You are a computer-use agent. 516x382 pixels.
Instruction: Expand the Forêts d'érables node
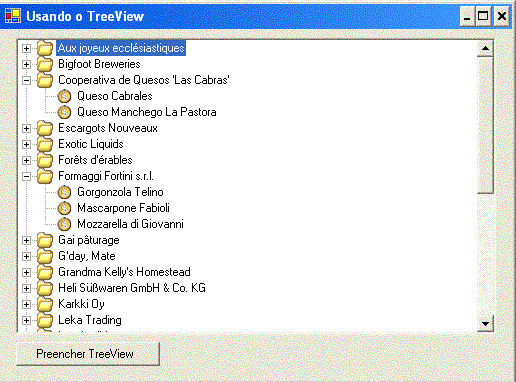[26, 160]
